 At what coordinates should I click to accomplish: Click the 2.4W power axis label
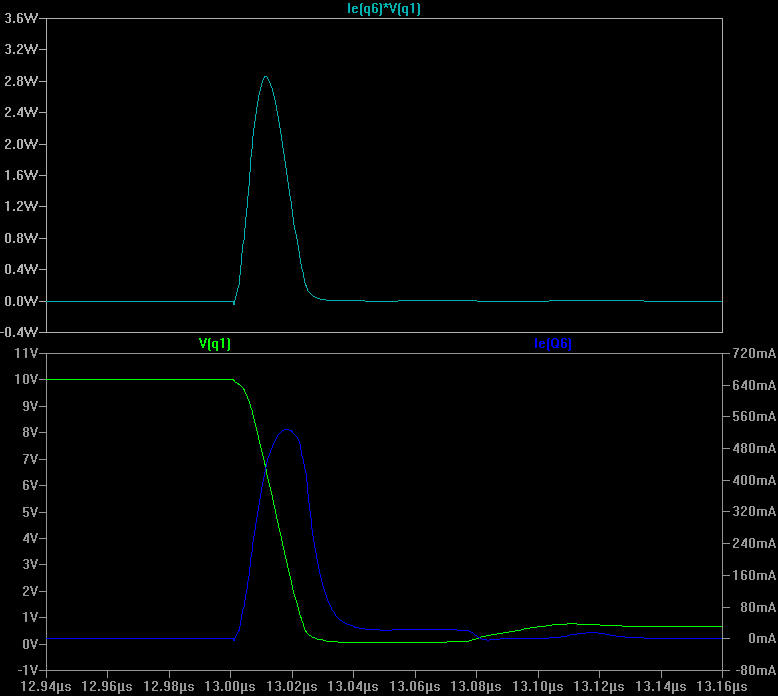[20, 112]
